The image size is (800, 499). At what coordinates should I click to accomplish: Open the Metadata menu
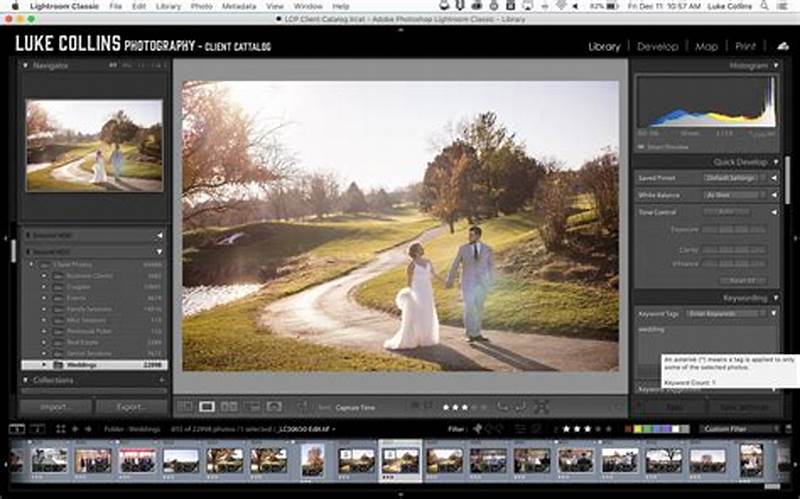(239, 7)
